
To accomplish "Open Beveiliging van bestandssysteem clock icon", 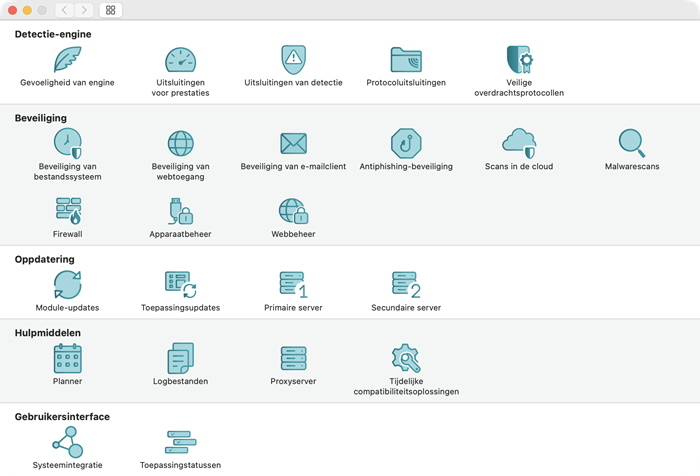I will point(67,143).
